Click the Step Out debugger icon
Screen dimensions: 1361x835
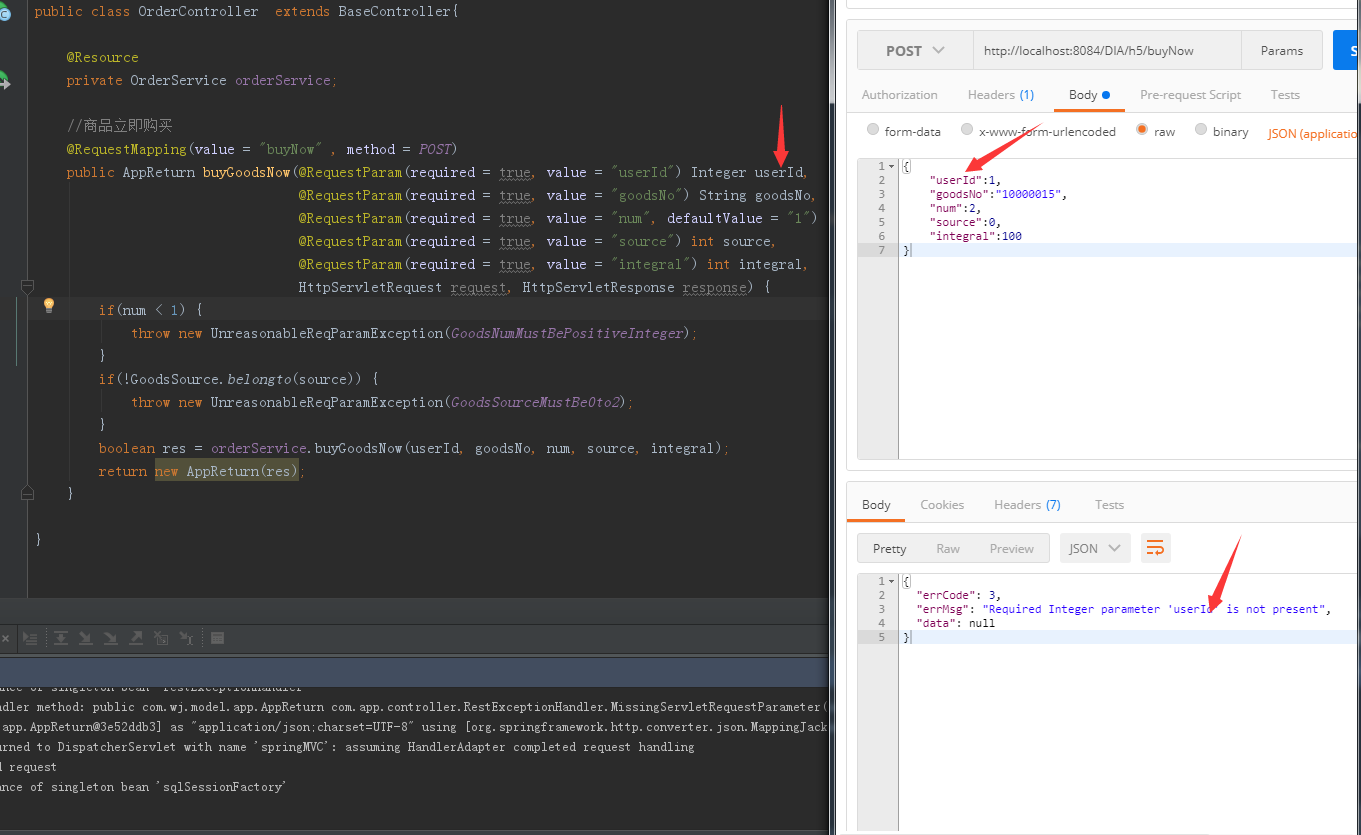(136, 638)
